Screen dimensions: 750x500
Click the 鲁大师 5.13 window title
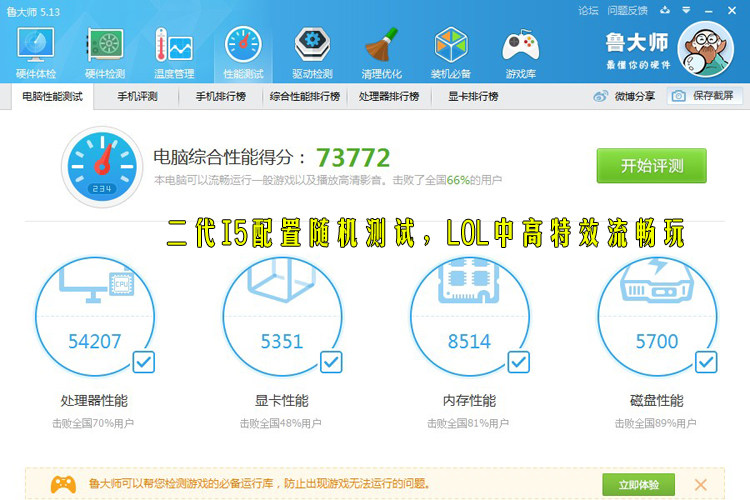33,11
